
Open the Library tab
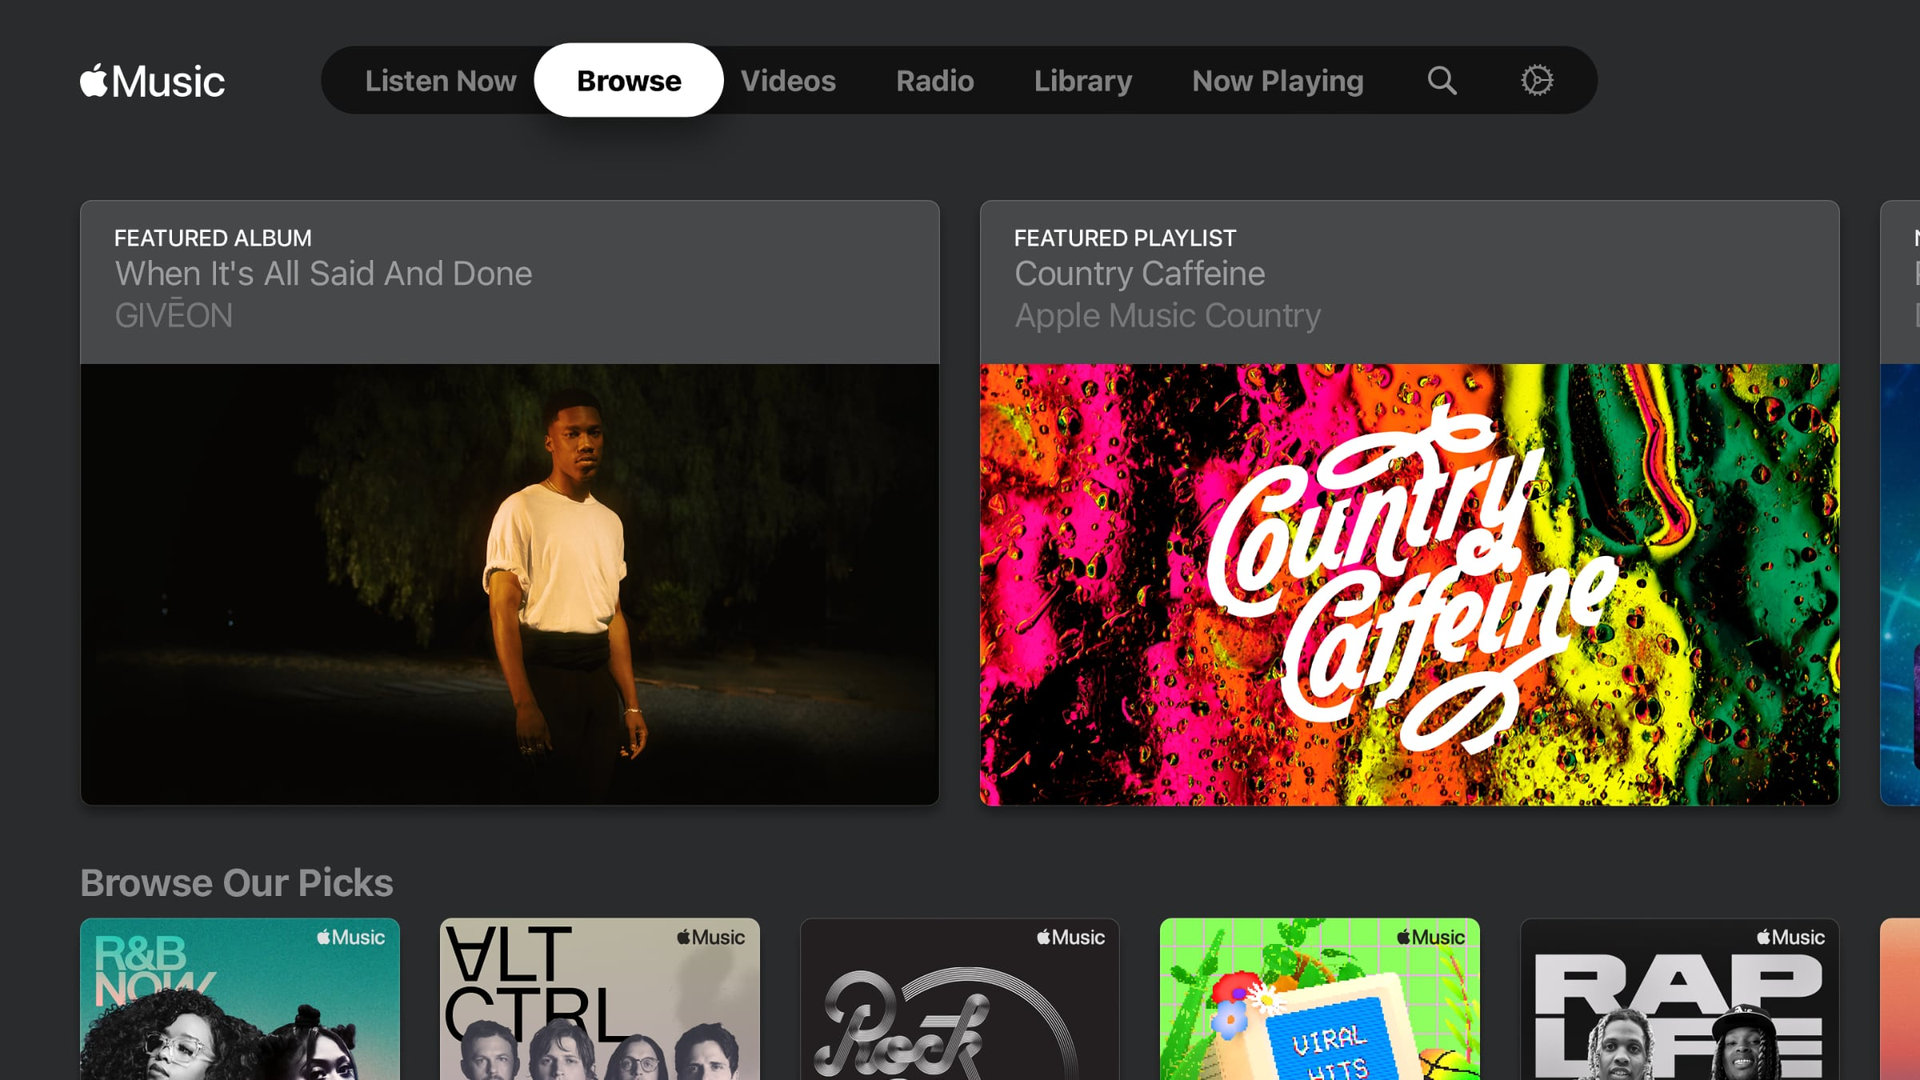point(1082,81)
